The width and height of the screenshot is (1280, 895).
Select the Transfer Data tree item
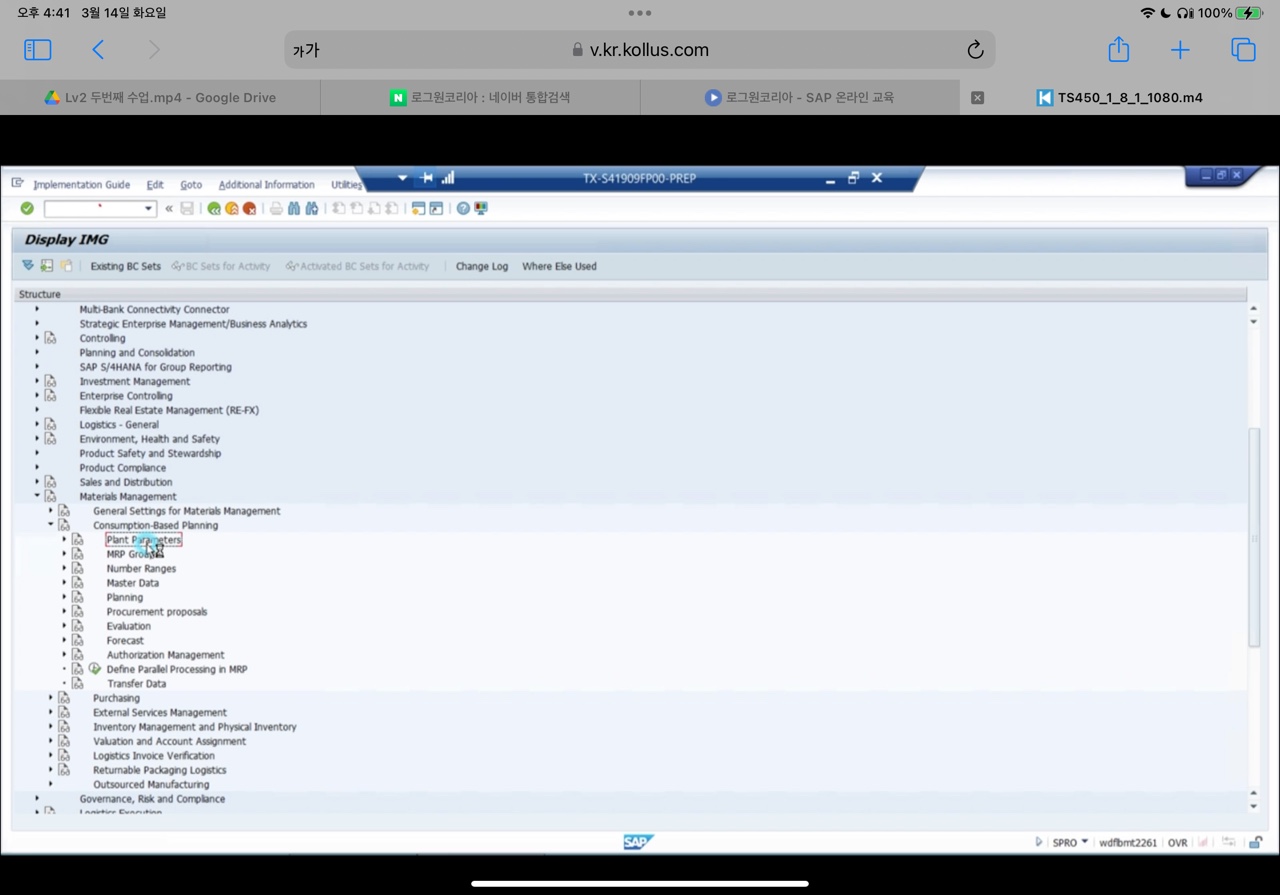pos(137,684)
